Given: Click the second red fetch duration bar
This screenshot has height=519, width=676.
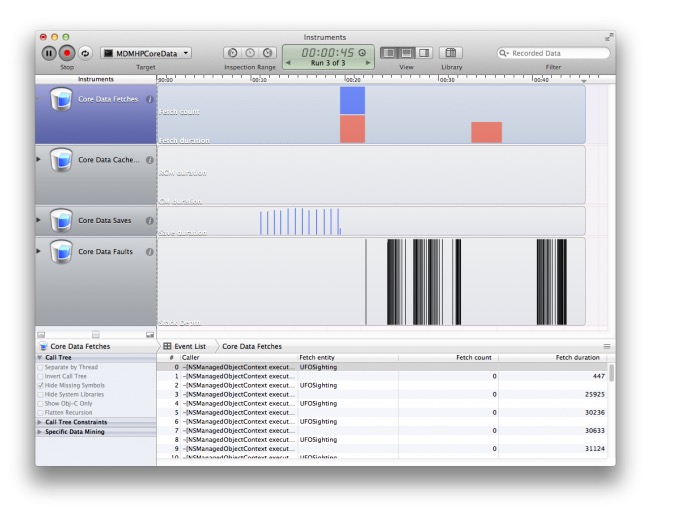Looking at the screenshot, I should click(x=486, y=132).
